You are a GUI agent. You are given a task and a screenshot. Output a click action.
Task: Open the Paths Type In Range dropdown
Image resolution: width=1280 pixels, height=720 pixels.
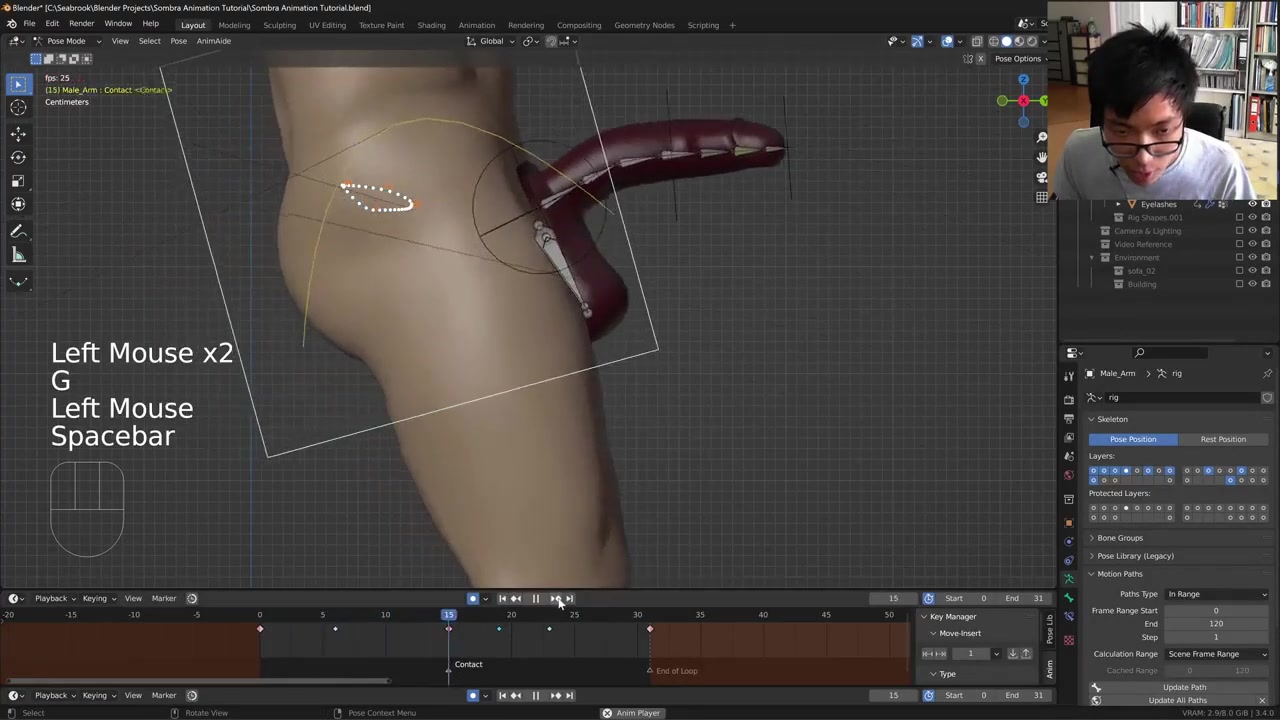pos(1217,594)
